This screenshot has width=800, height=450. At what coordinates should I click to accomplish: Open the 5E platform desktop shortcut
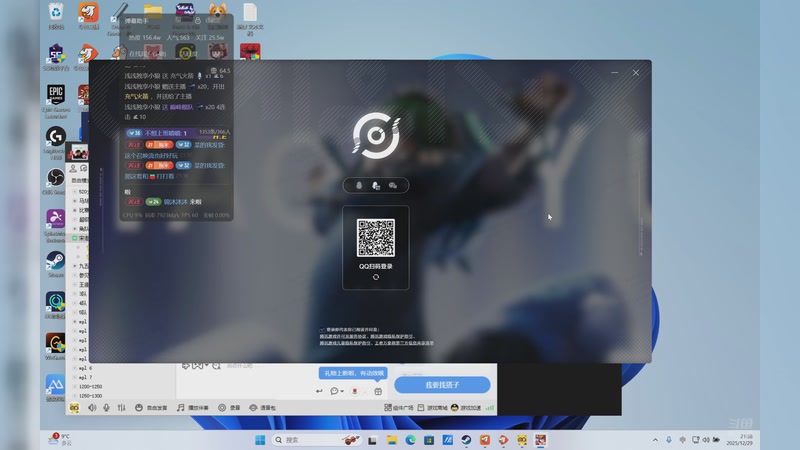(56, 57)
